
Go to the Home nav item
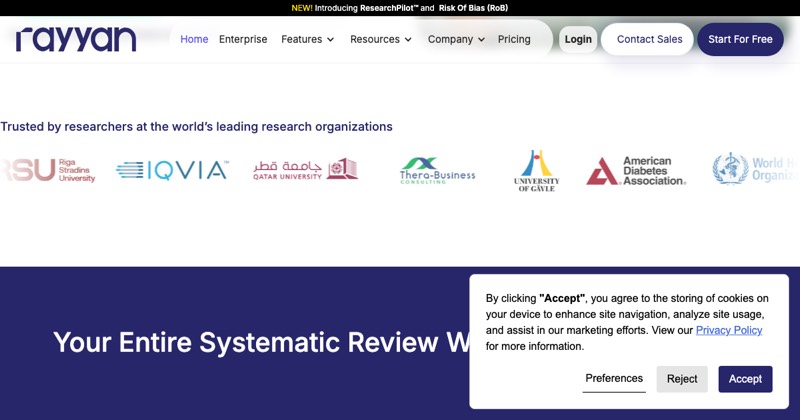[x=194, y=39]
